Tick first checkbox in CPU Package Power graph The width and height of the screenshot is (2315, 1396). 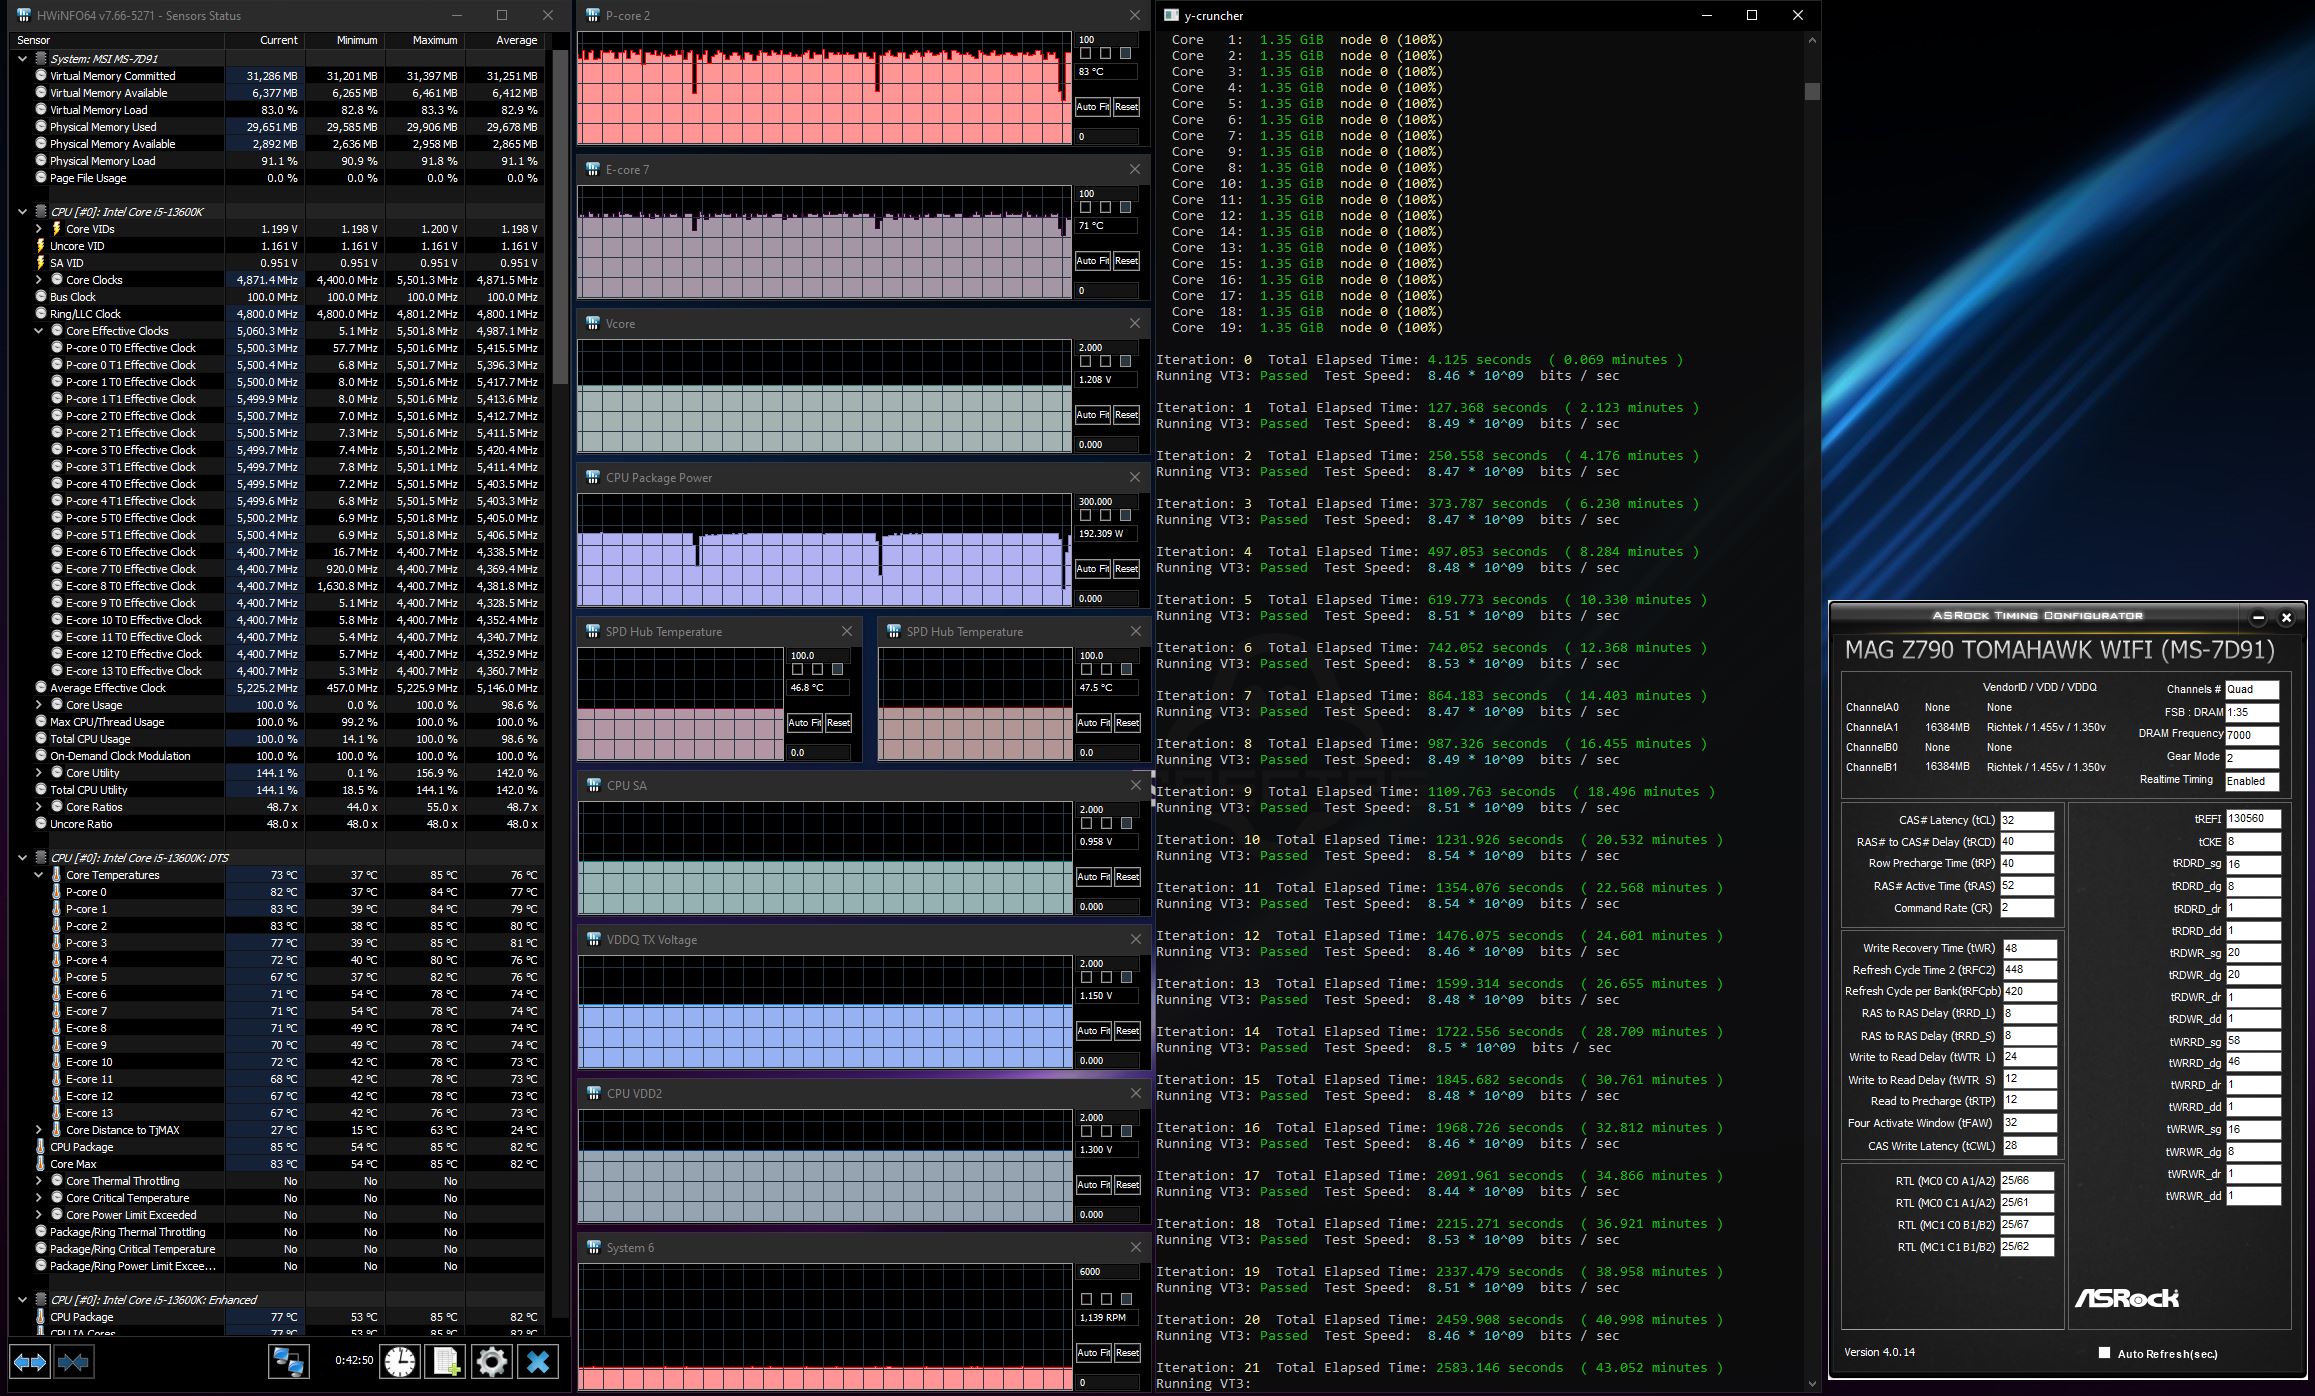(1086, 516)
